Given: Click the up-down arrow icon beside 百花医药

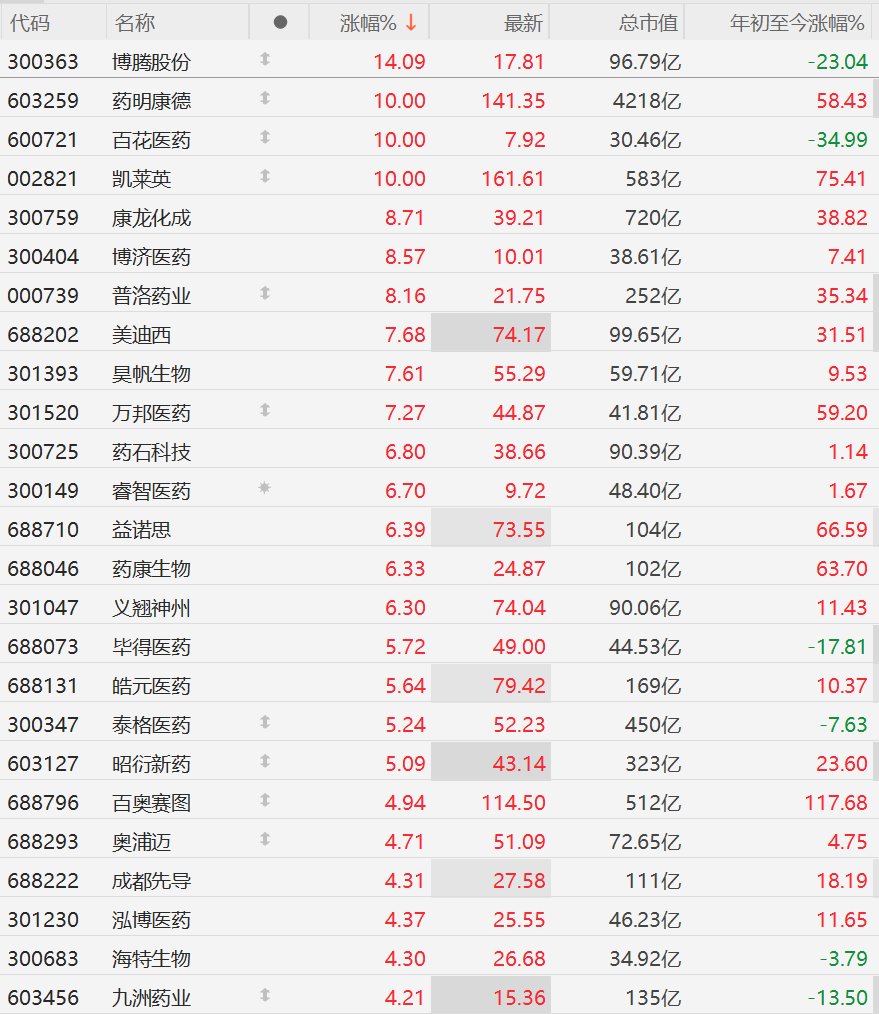Looking at the screenshot, I should (265, 137).
